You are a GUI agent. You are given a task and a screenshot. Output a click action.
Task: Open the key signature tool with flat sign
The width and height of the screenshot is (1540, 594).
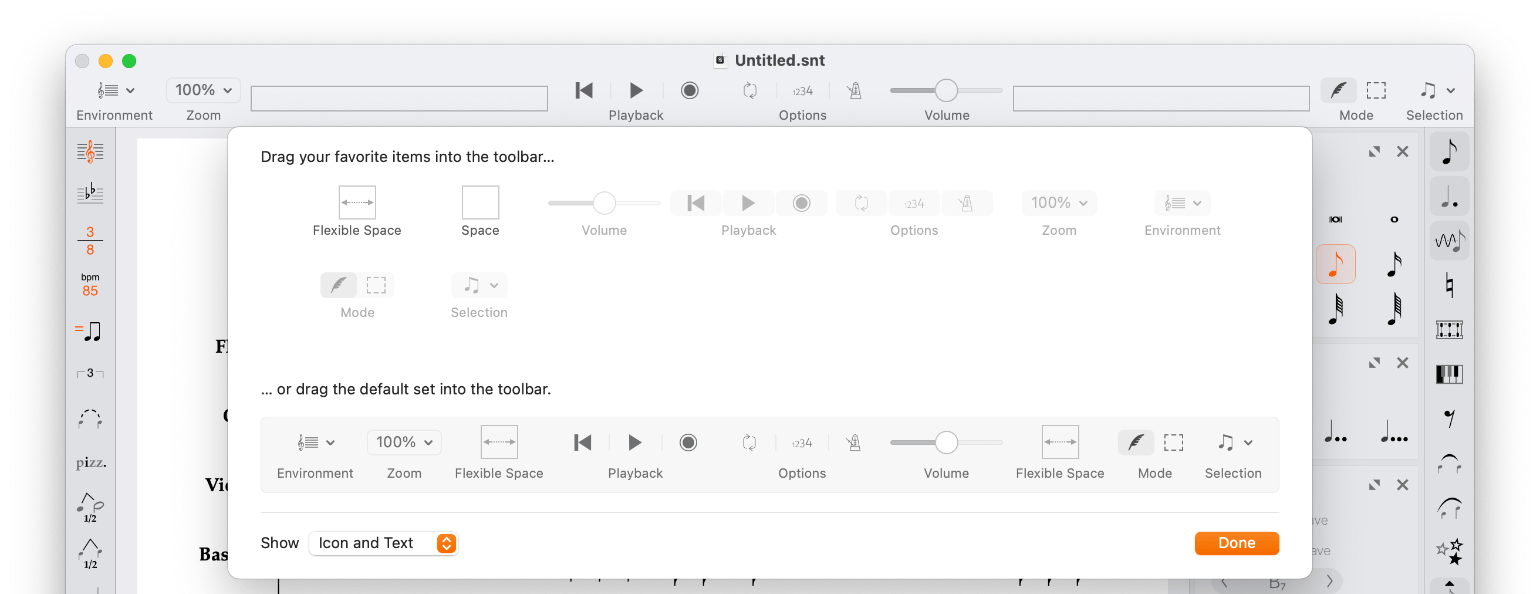[x=91, y=194]
